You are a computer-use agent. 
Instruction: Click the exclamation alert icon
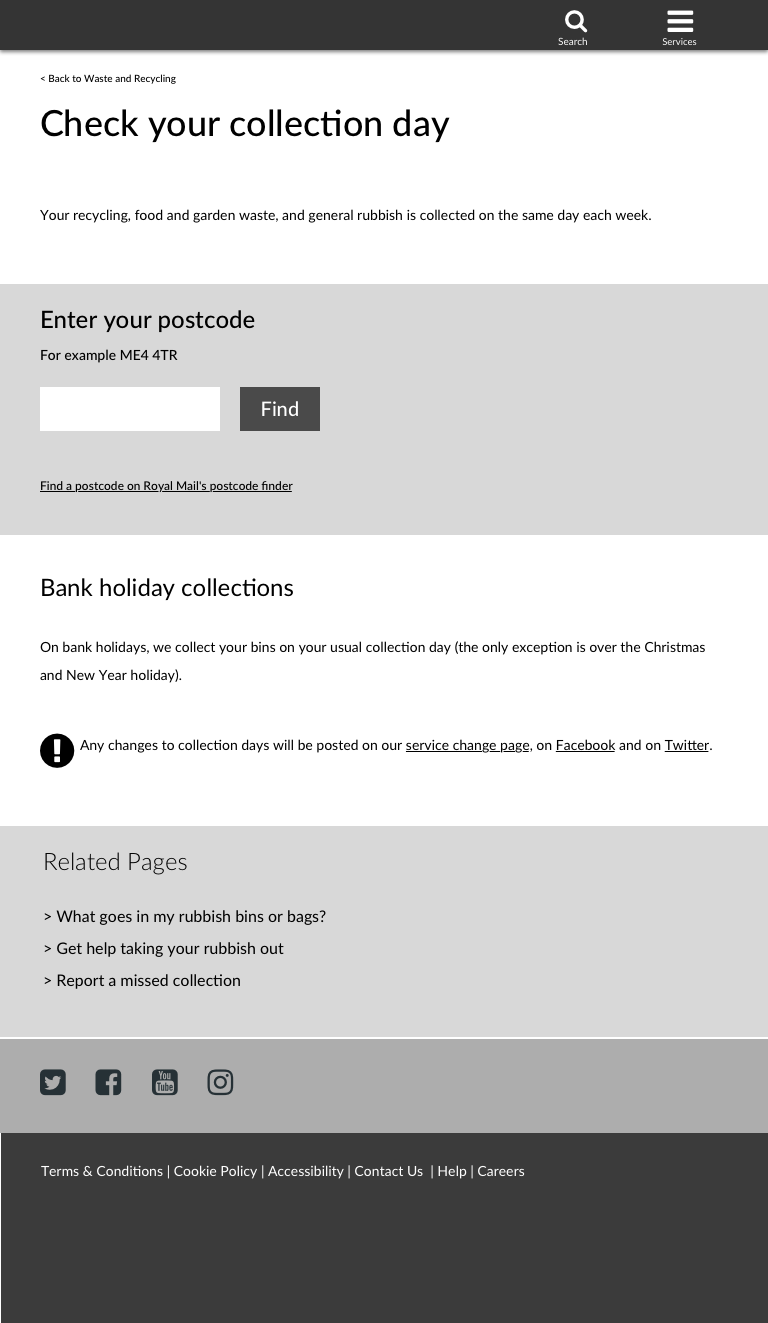[x=57, y=750]
